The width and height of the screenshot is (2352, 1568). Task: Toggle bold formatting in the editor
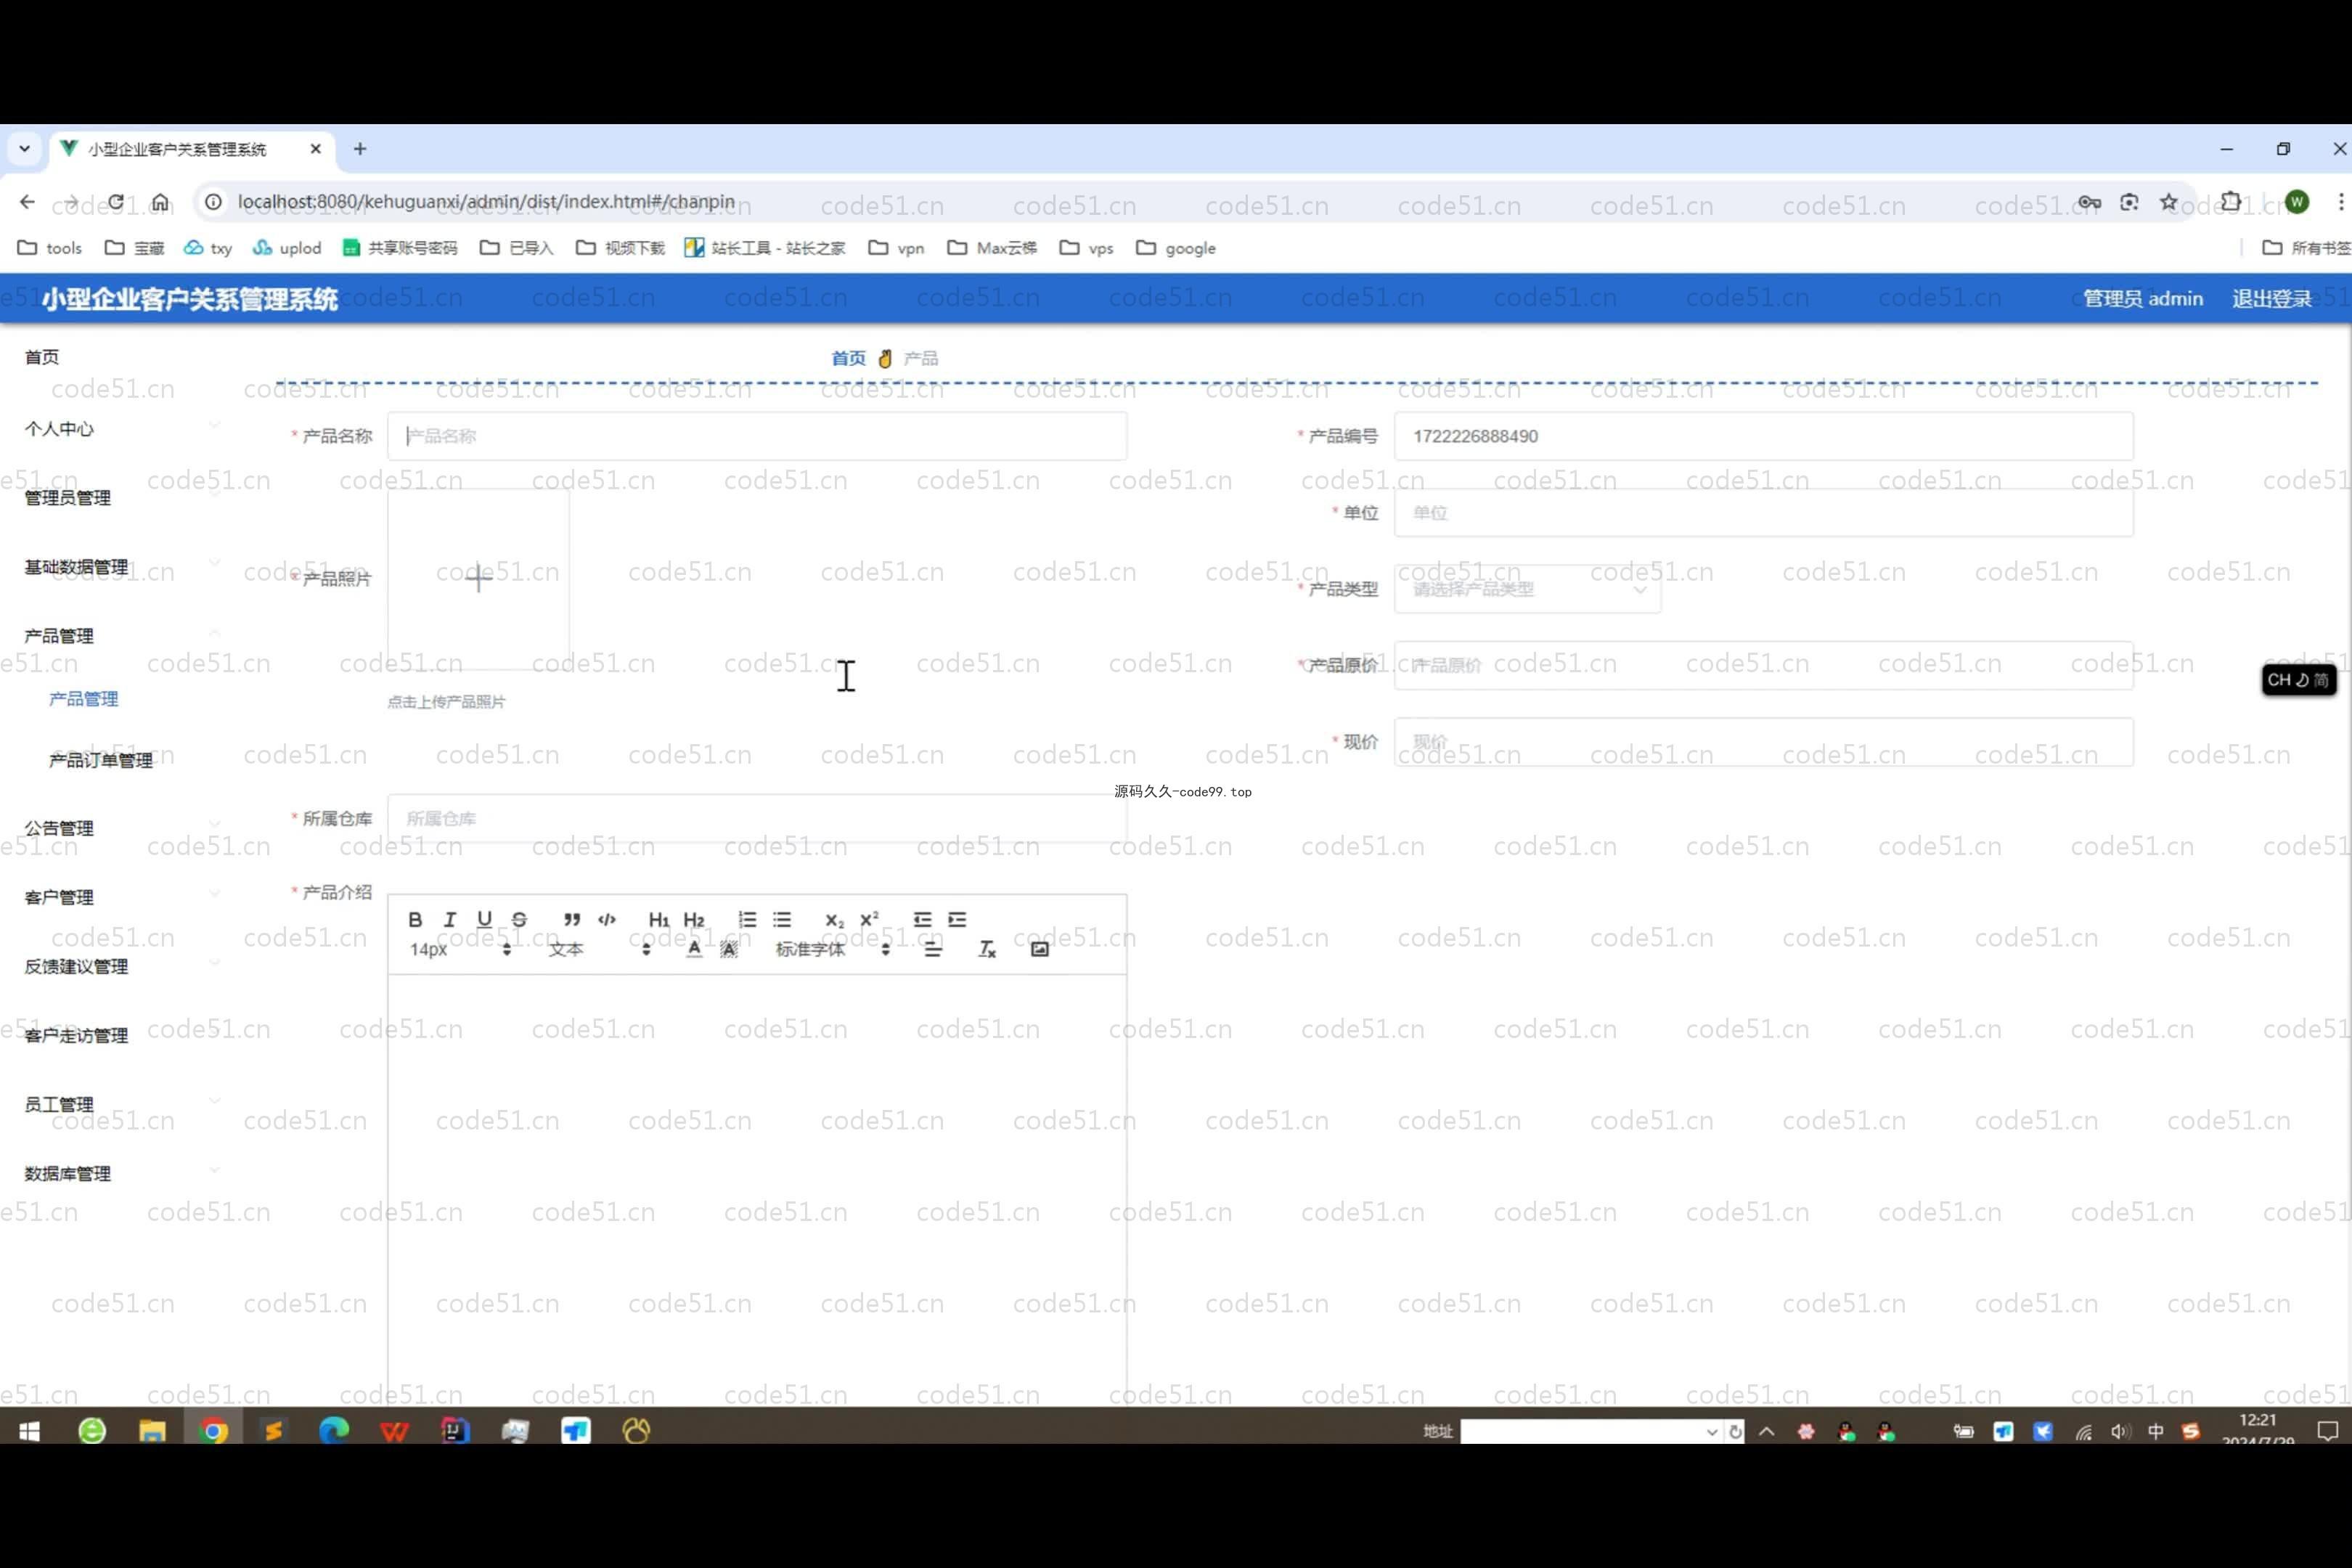(x=415, y=919)
